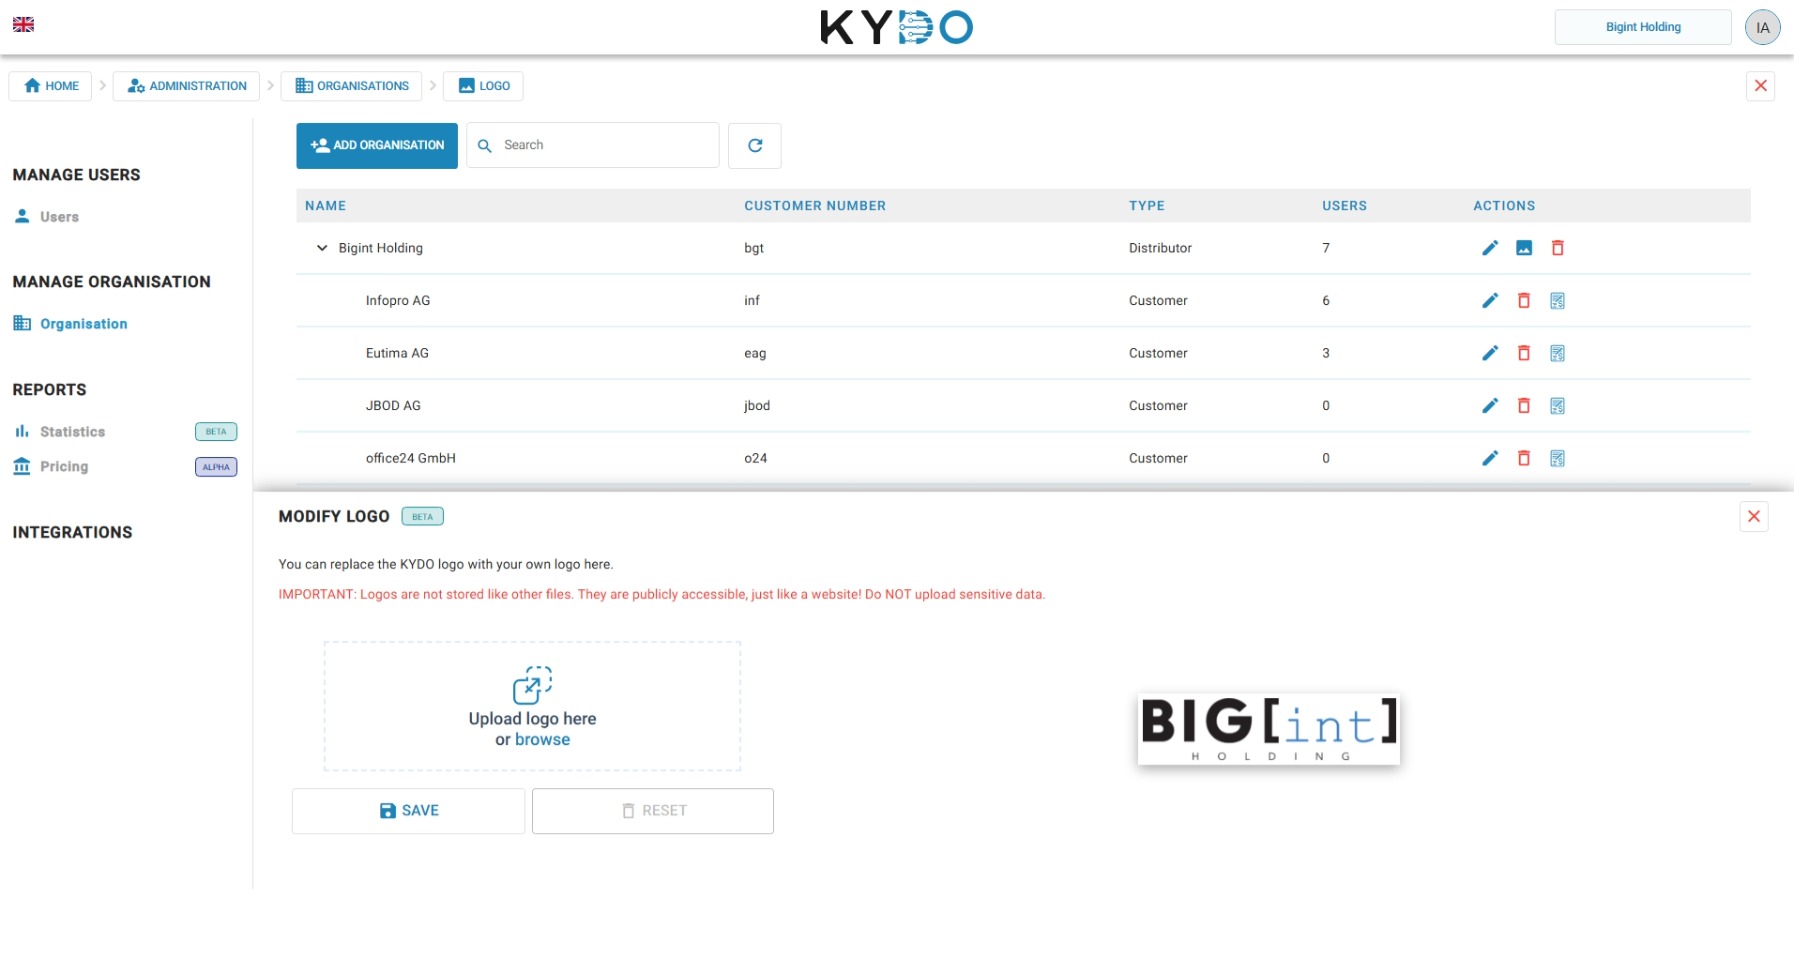Click the browse link in upload area

click(x=542, y=740)
